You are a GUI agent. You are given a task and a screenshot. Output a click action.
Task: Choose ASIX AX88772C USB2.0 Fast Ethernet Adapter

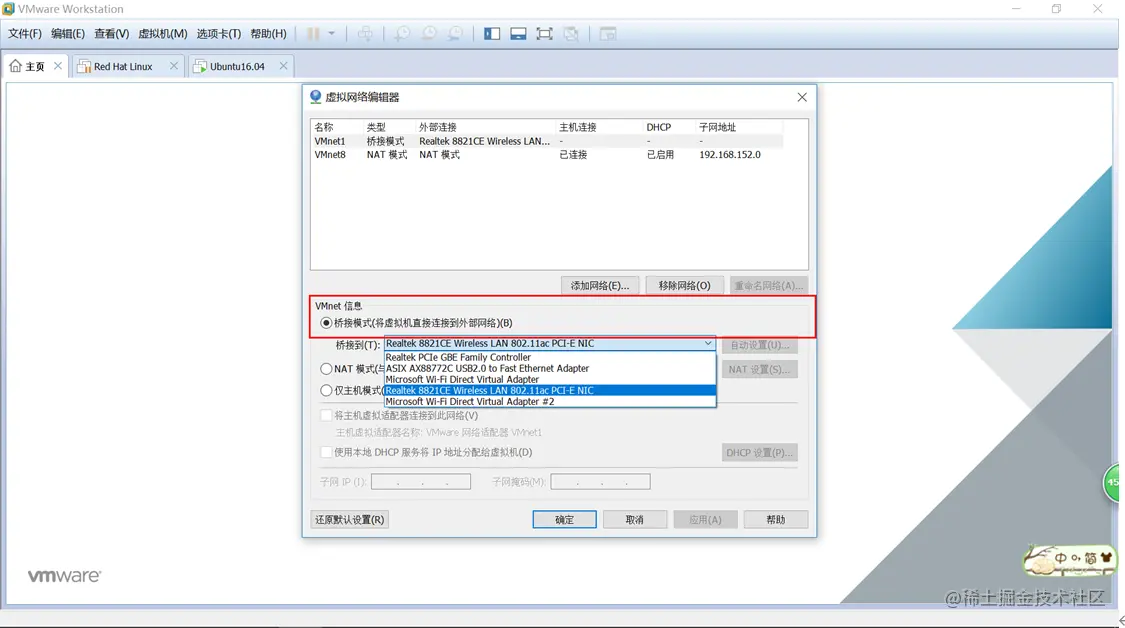[x=550, y=368]
